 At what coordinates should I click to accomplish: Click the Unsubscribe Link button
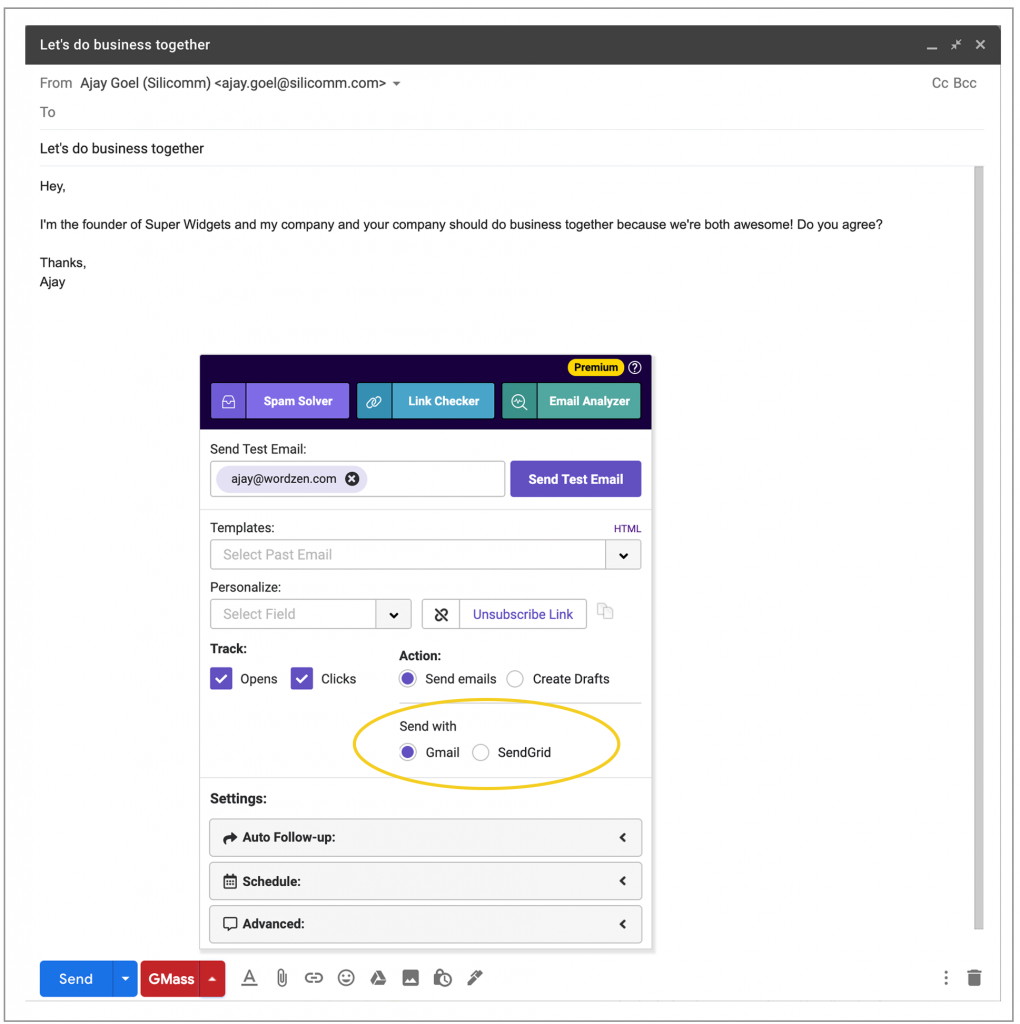(522, 614)
